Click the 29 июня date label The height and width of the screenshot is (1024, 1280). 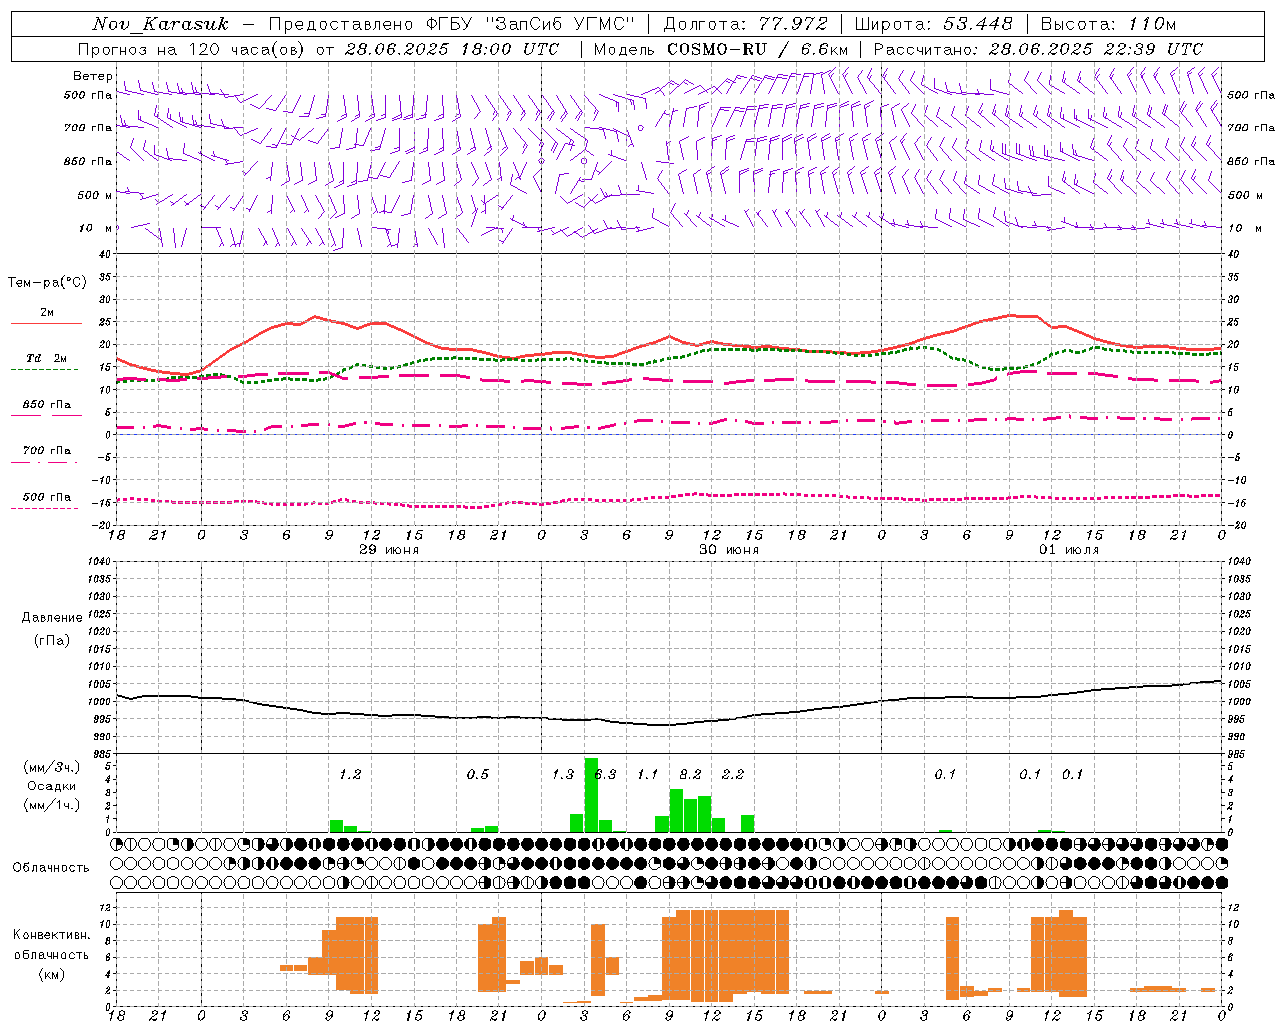pyautogui.click(x=389, y=550)
